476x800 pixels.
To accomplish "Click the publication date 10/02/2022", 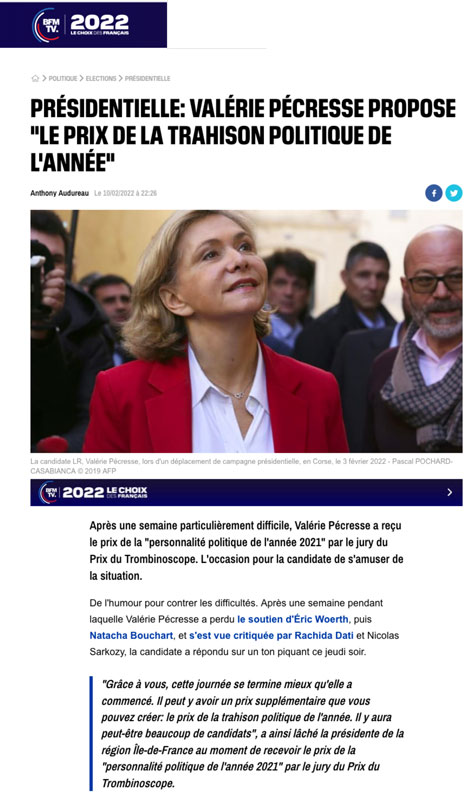I will tap(126, 193).
